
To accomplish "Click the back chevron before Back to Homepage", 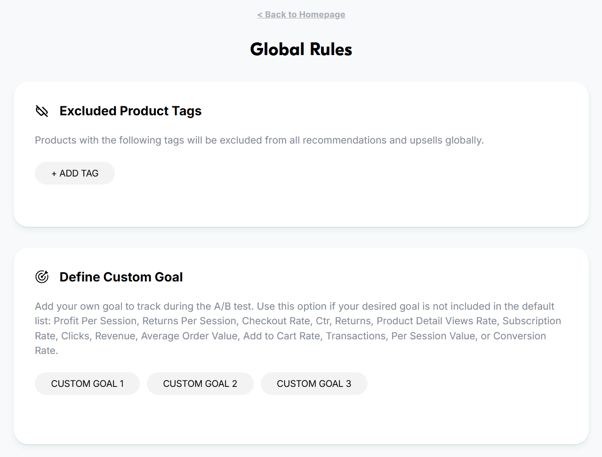I will pyautogui.click(x=260, y=15).
